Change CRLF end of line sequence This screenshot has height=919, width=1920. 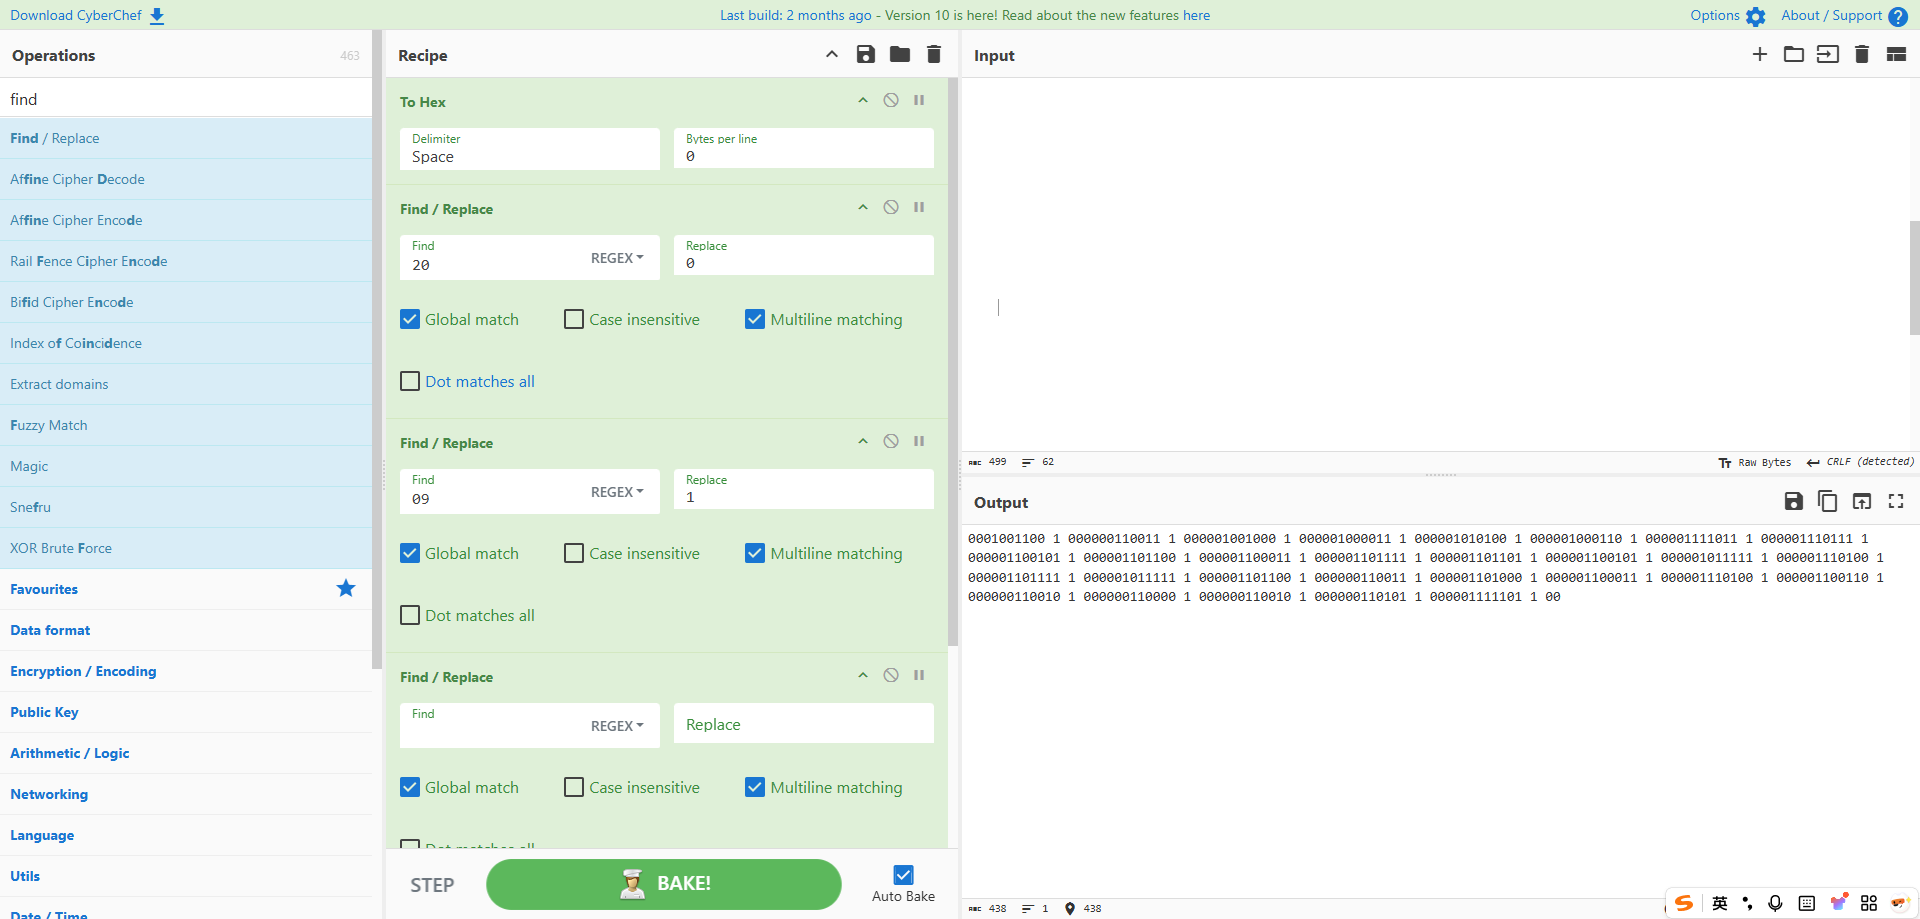pyautogui.click(x=1860, y=462)
